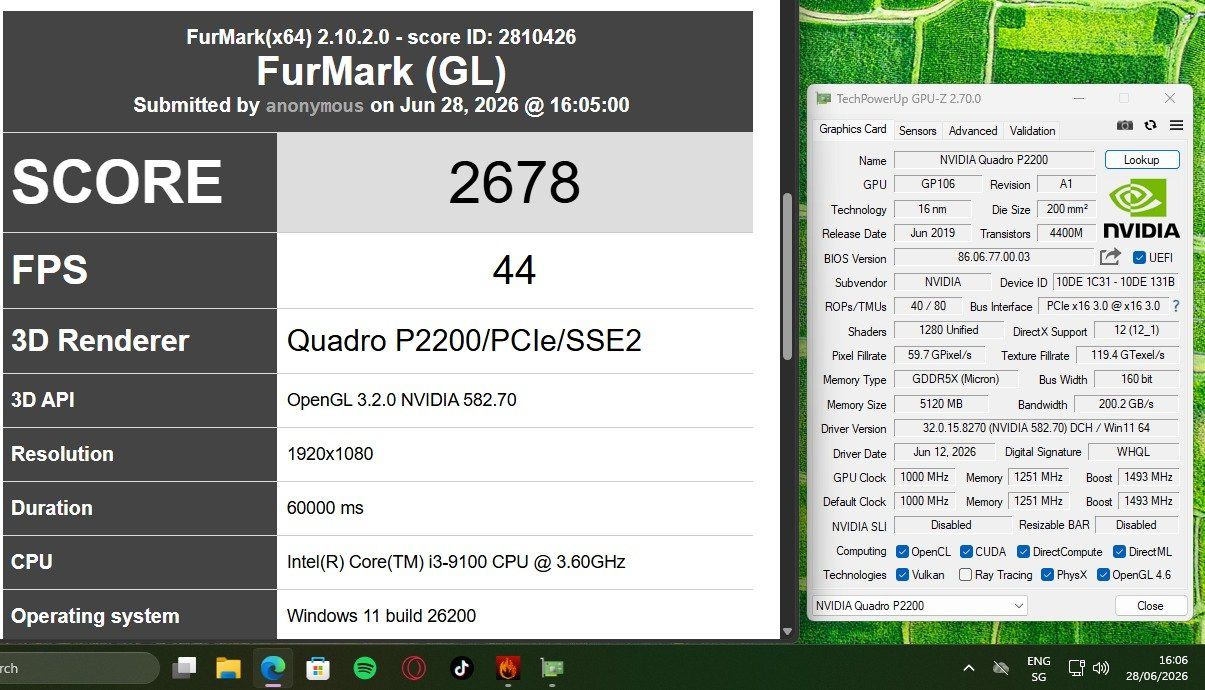Show hidden system tray icons

coord(968,667)
